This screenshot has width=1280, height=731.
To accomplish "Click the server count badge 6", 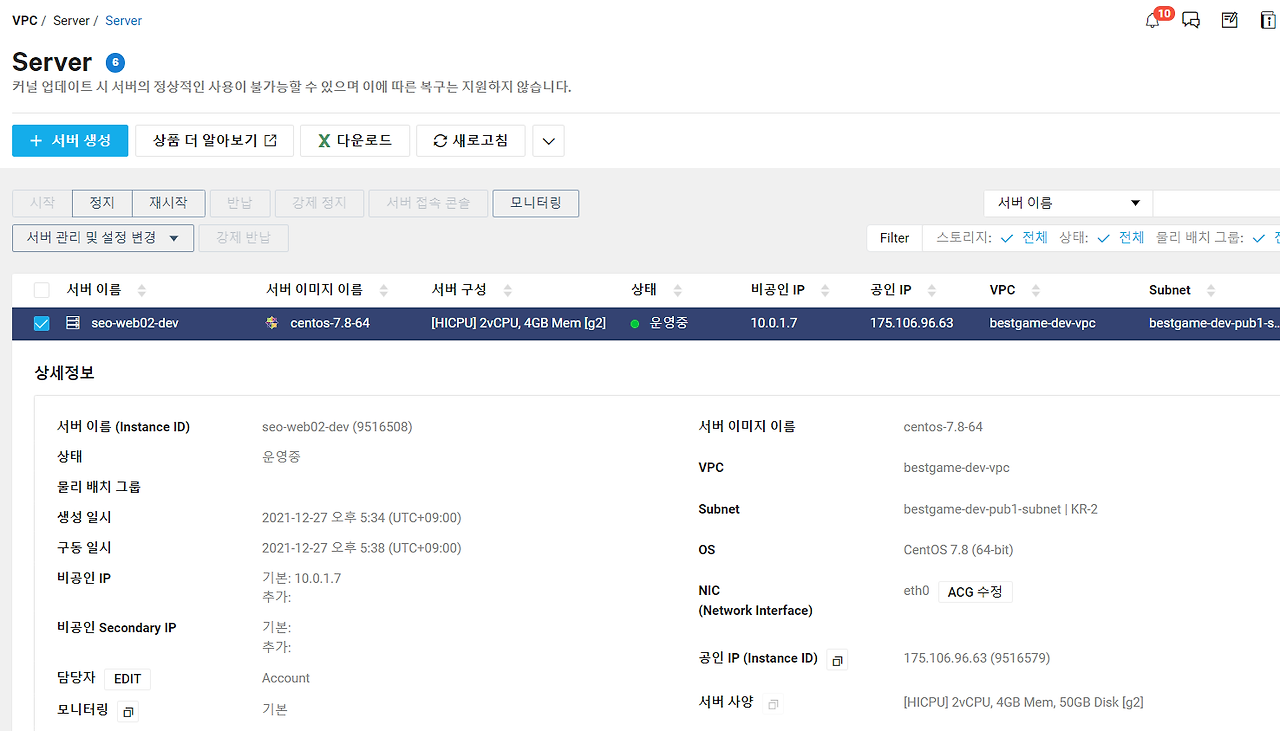I will point(115,62).
